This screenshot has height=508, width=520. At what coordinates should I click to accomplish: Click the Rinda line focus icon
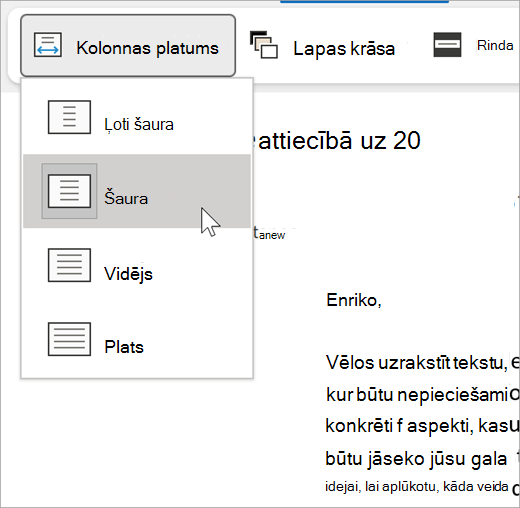(447, 45)
